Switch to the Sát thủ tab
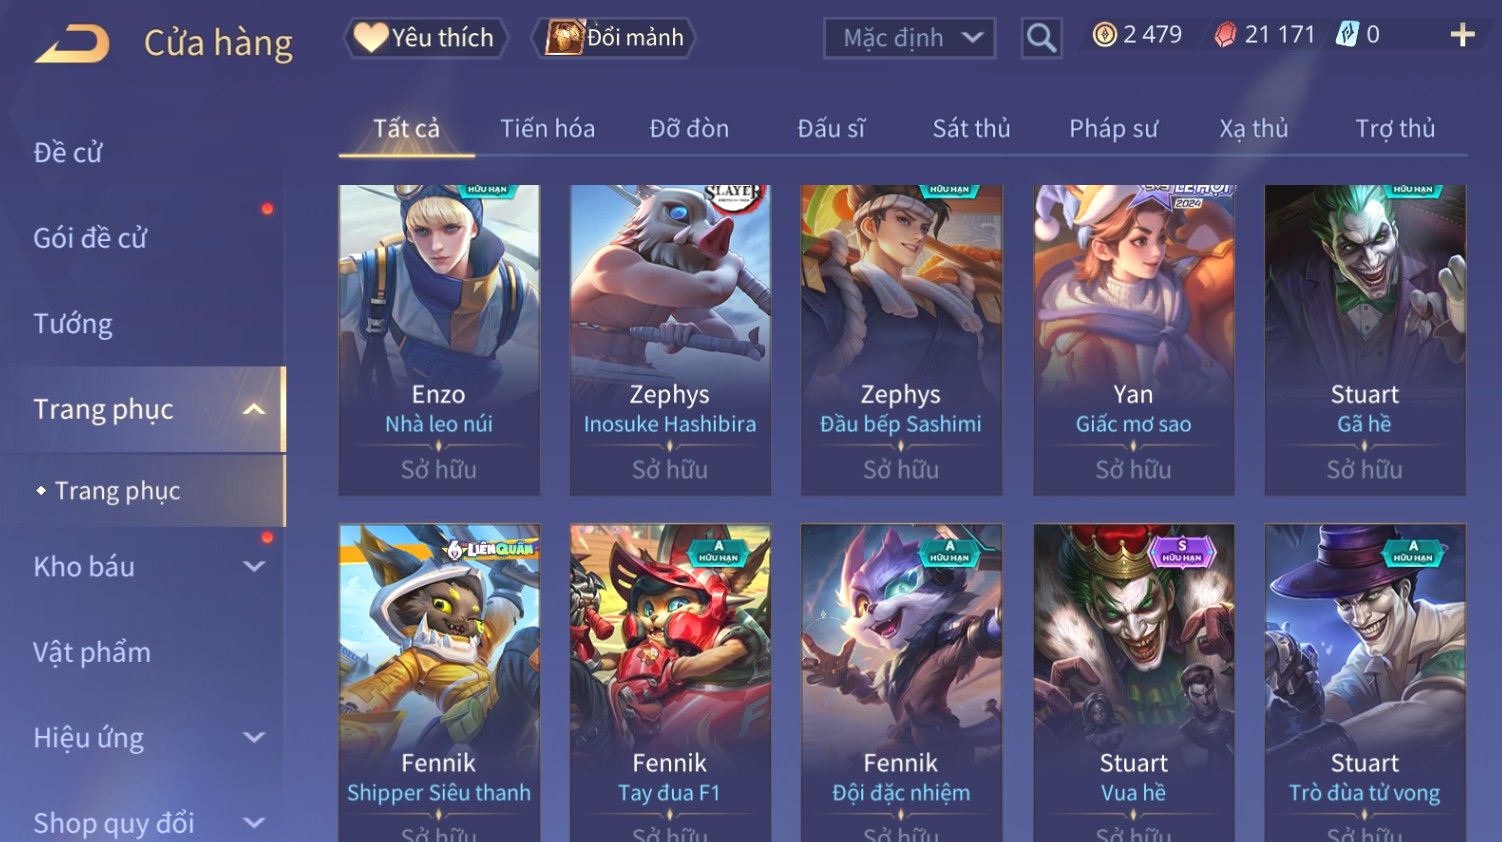 tap(971, 128)
